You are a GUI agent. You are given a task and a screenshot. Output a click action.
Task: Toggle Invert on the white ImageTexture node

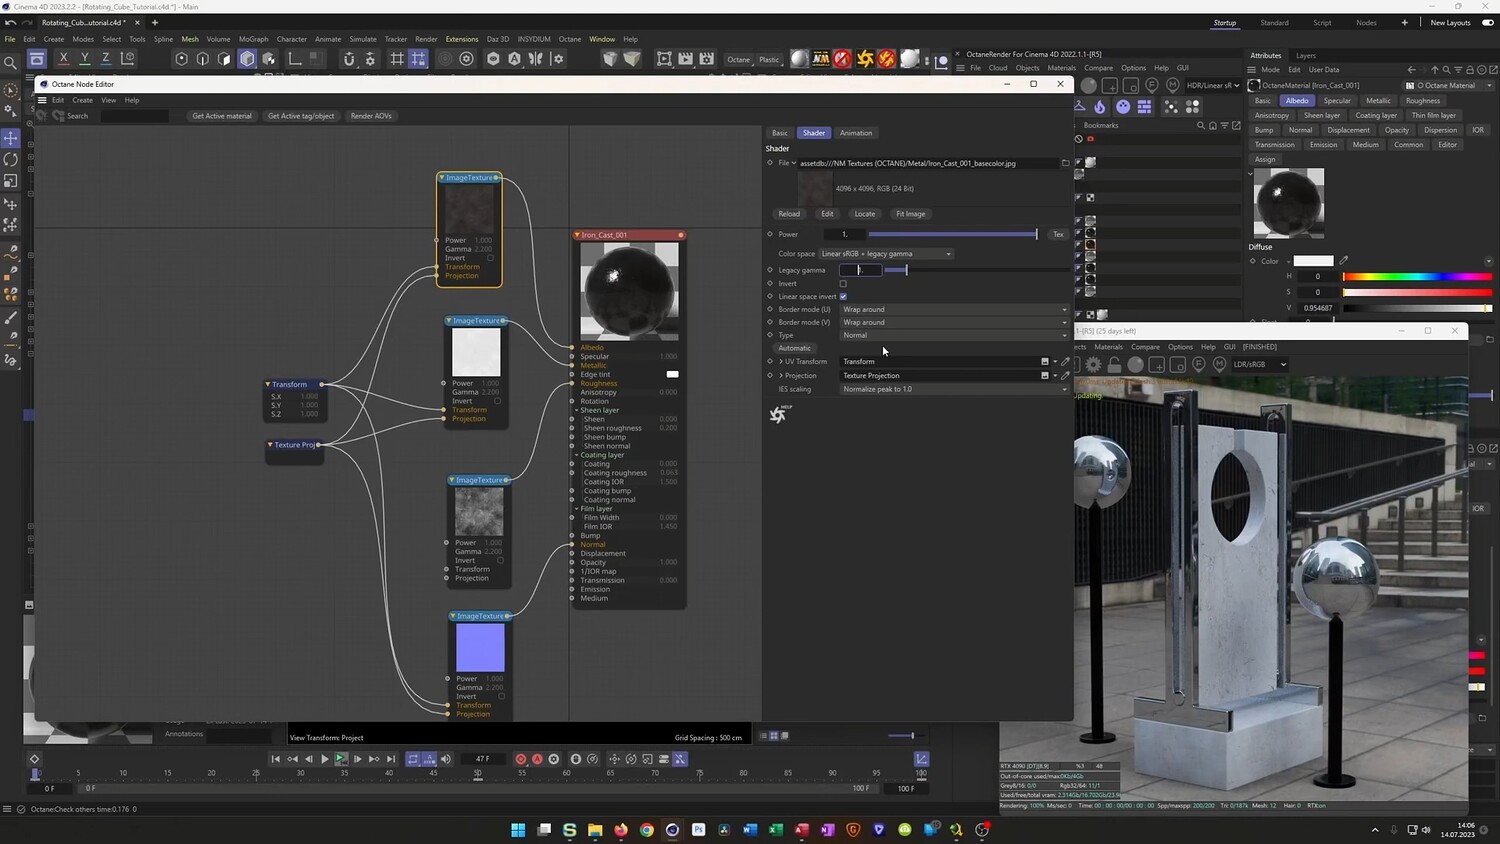(497, 401)
